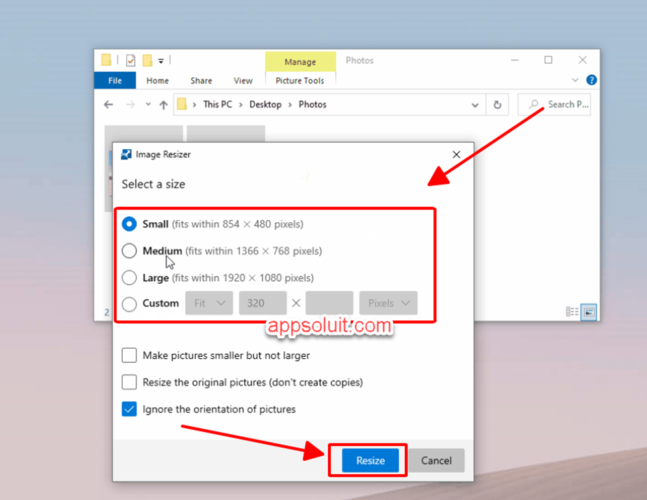Expand the chevron before This PC

point(194,105)
